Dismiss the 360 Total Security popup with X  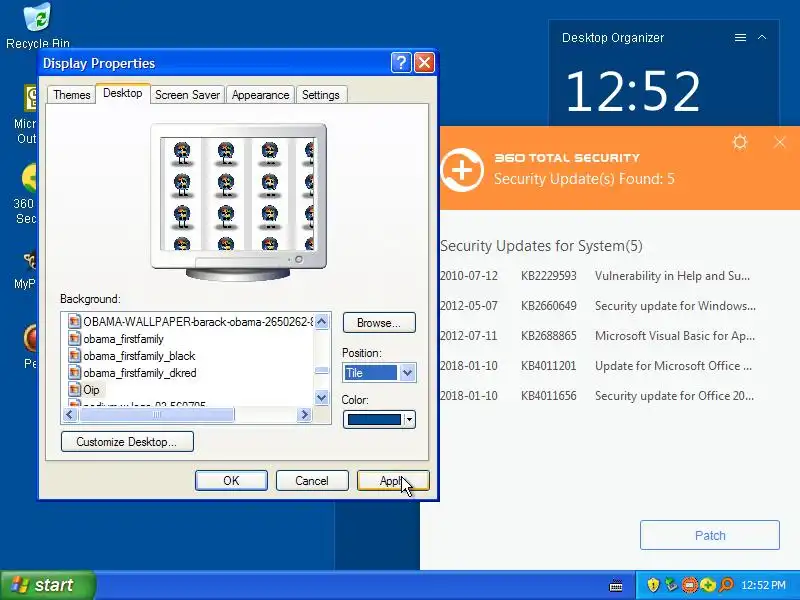pos(779,142)
